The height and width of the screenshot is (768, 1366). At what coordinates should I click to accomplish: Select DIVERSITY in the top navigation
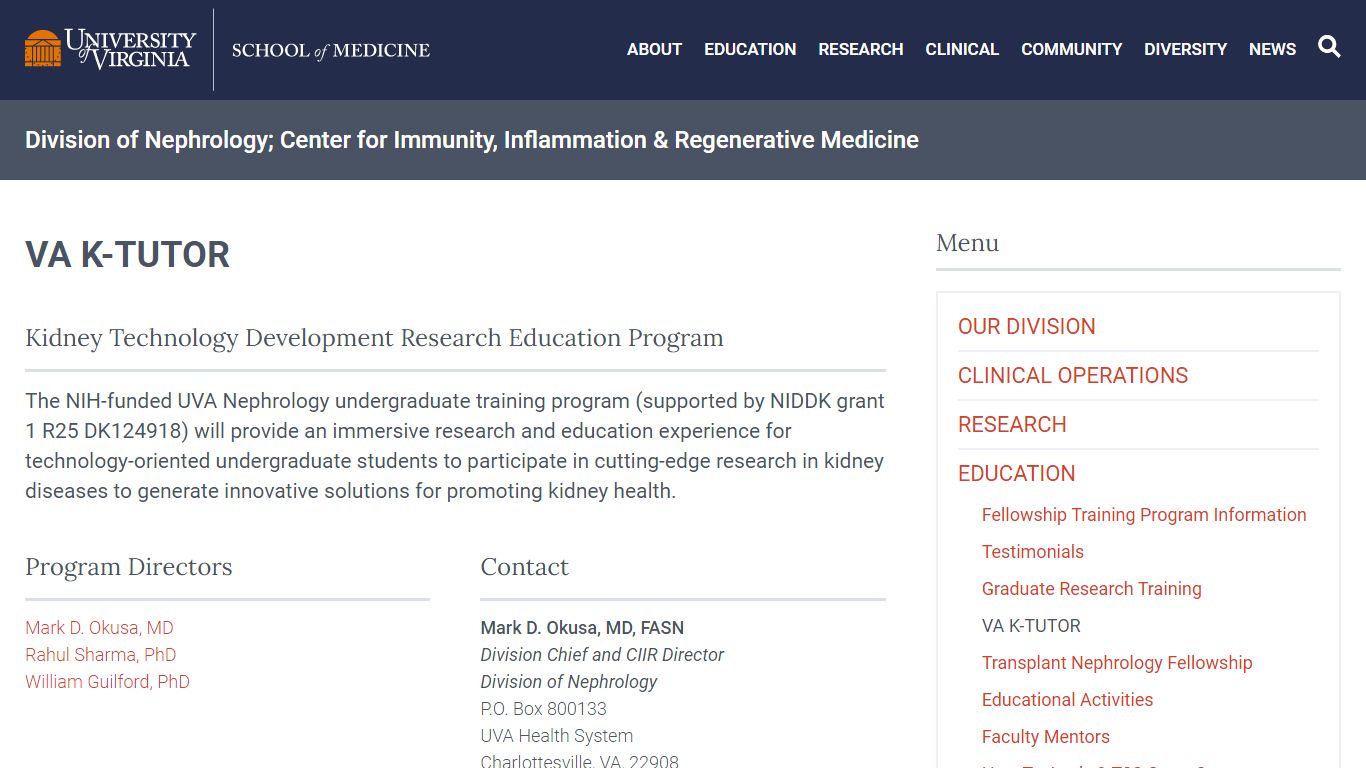pos(1185,49)
